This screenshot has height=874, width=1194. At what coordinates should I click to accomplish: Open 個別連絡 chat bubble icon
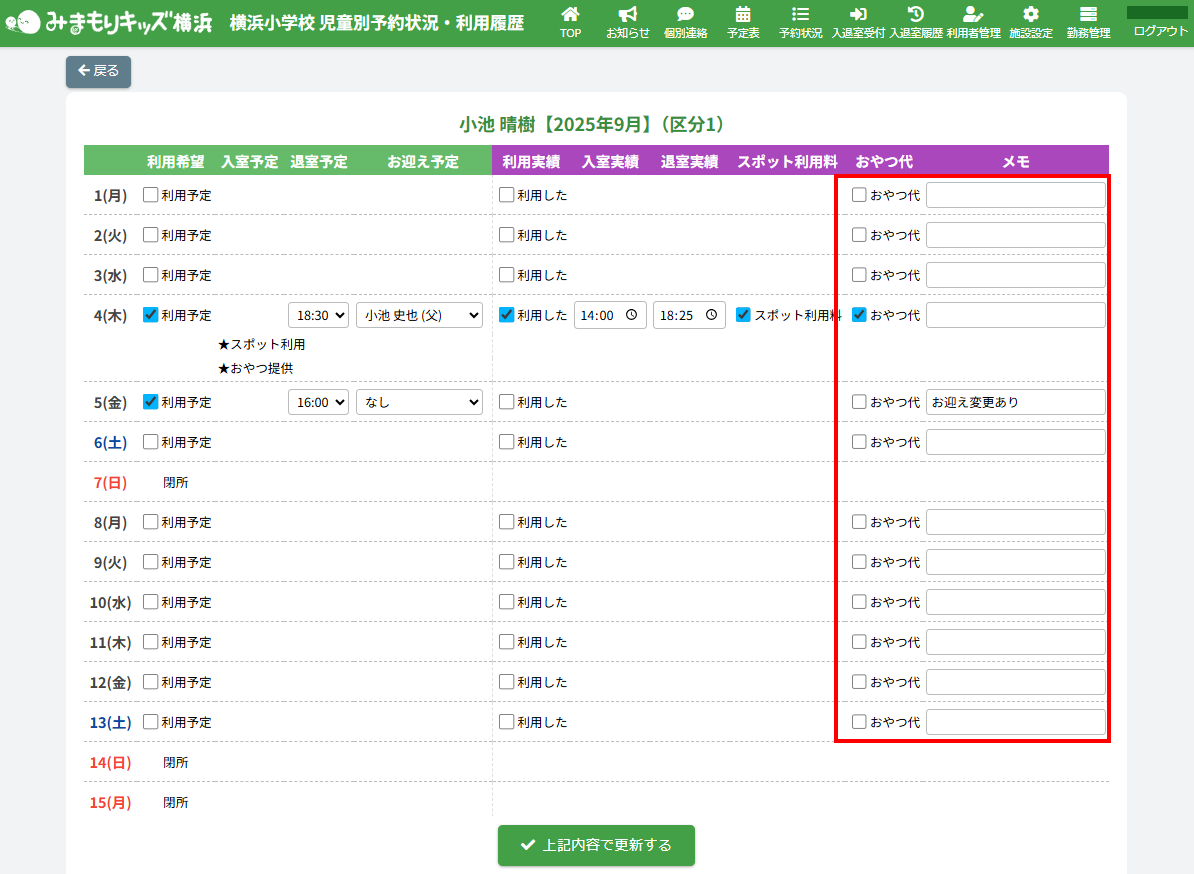(x=685, y=22)
